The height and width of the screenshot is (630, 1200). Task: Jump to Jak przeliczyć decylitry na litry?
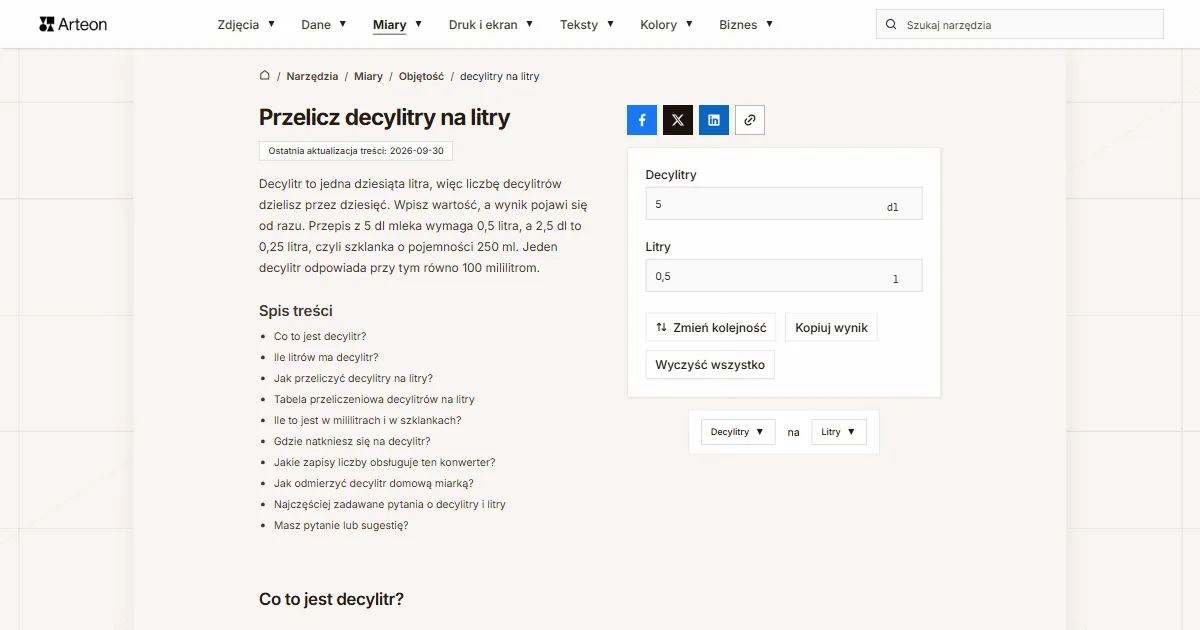[x=353, y=378]
